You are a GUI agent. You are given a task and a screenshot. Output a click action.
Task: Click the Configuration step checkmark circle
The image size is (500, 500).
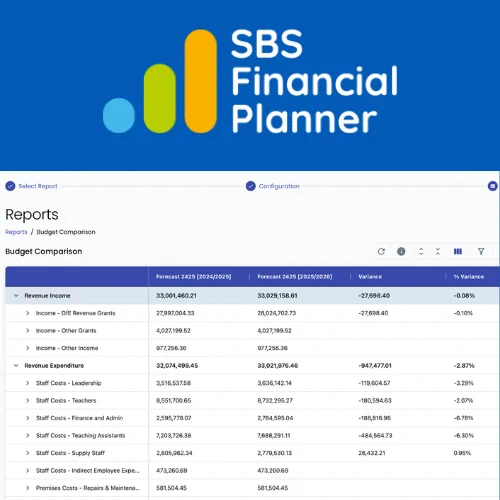coord(251,186)
